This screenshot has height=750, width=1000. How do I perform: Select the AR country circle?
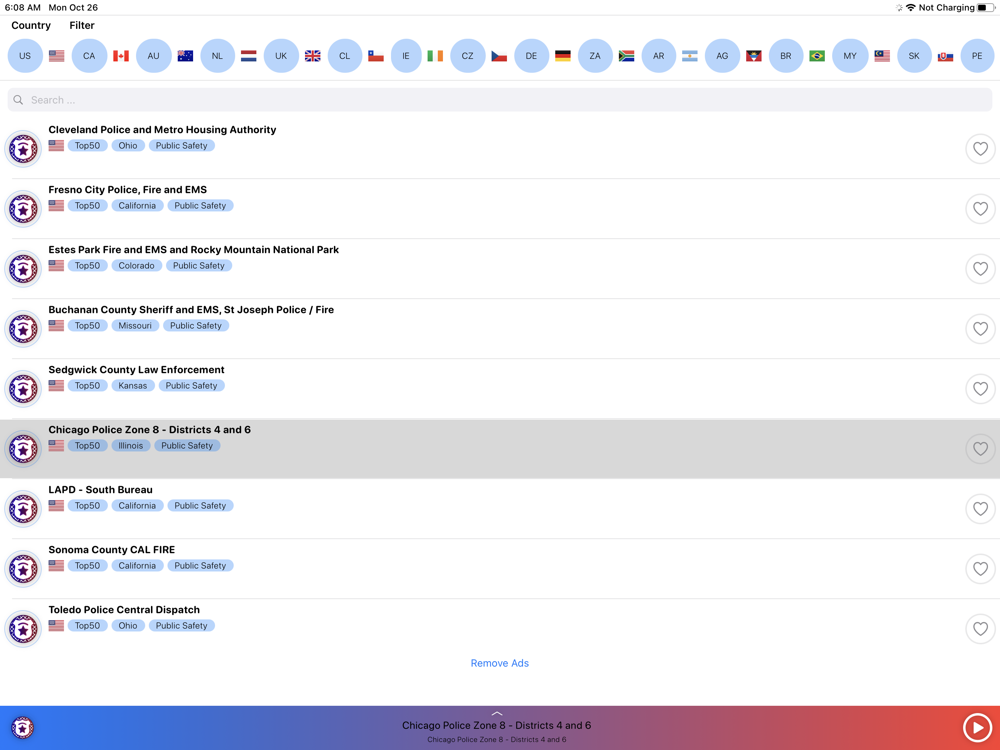659,55
